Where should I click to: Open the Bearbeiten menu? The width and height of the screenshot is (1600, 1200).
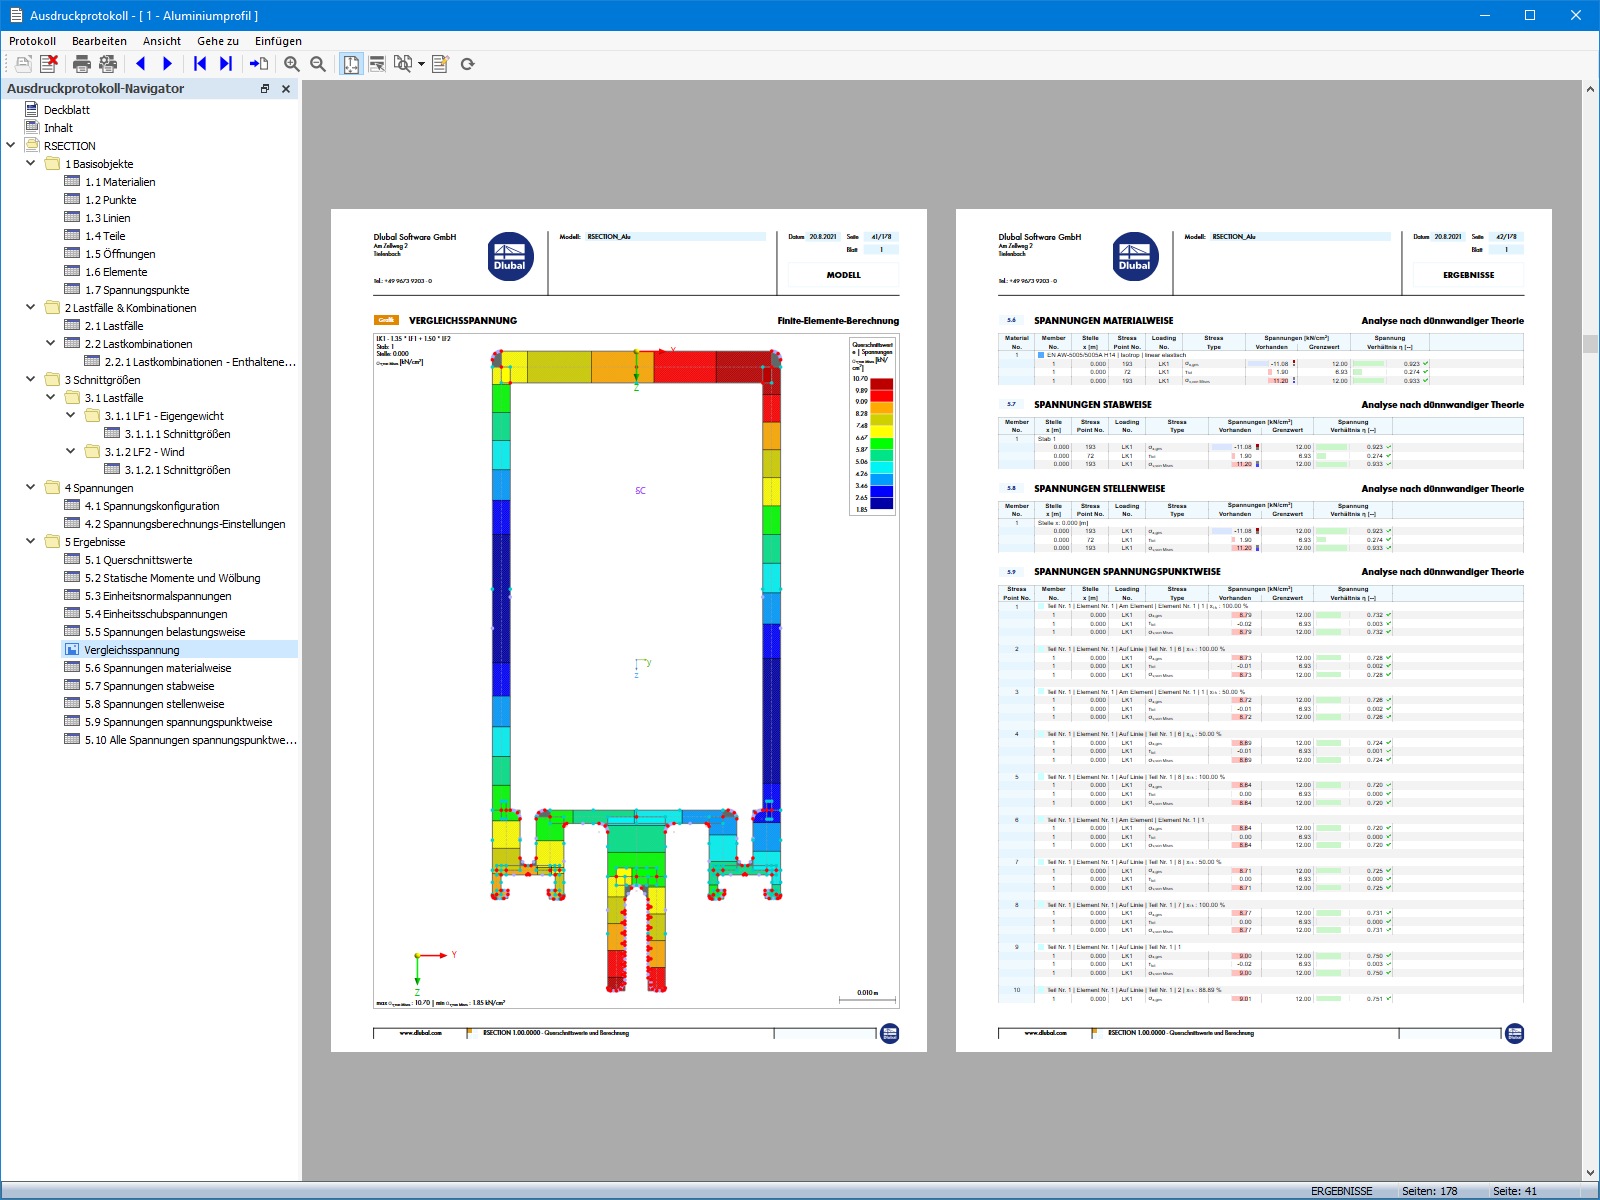pos(99,41)
